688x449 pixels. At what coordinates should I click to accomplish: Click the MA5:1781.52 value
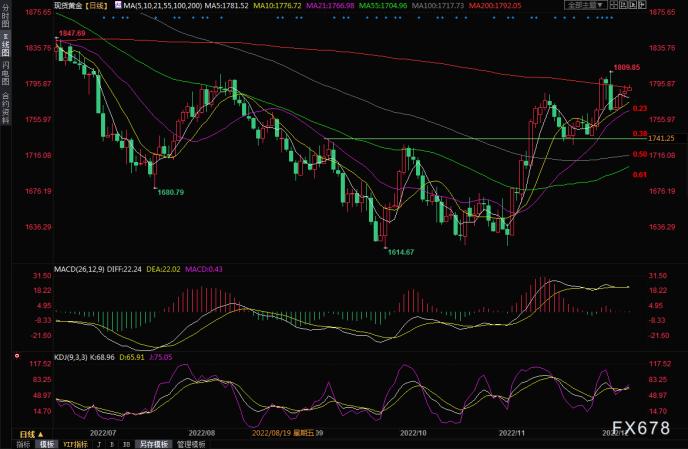(x=226, y=6)
